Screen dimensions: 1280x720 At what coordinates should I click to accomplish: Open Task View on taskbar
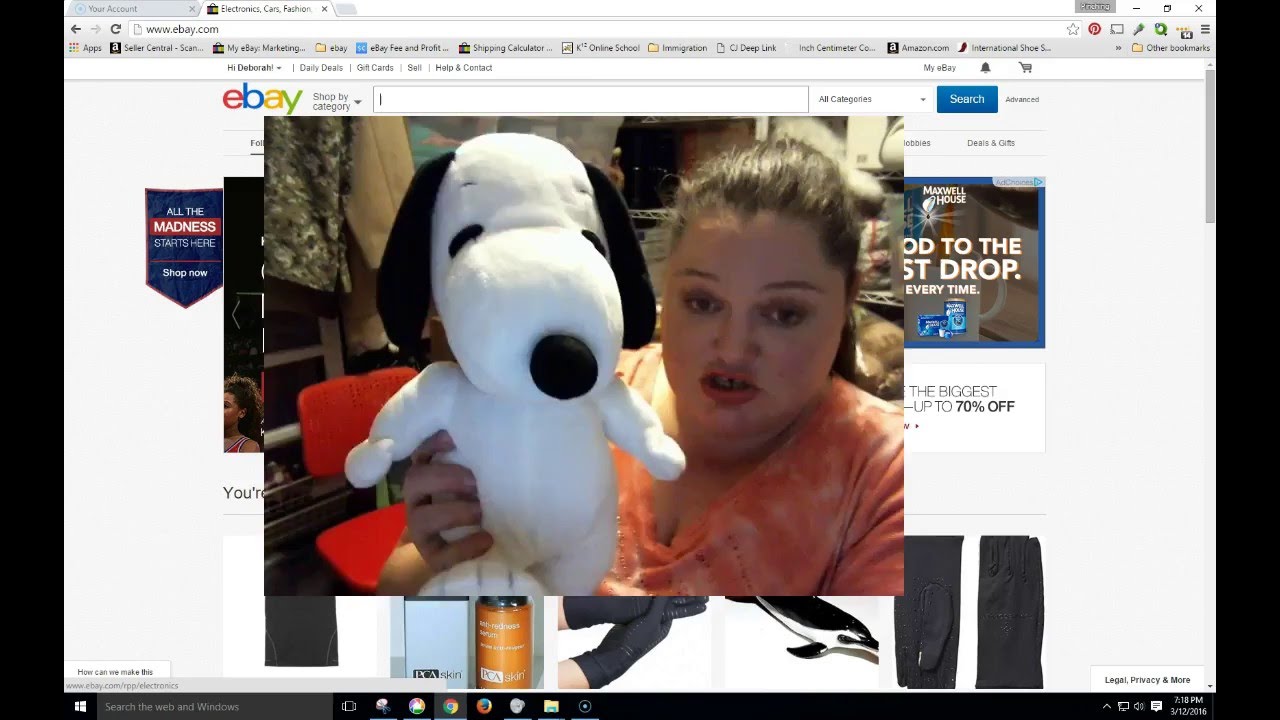[x=349, y=706]
